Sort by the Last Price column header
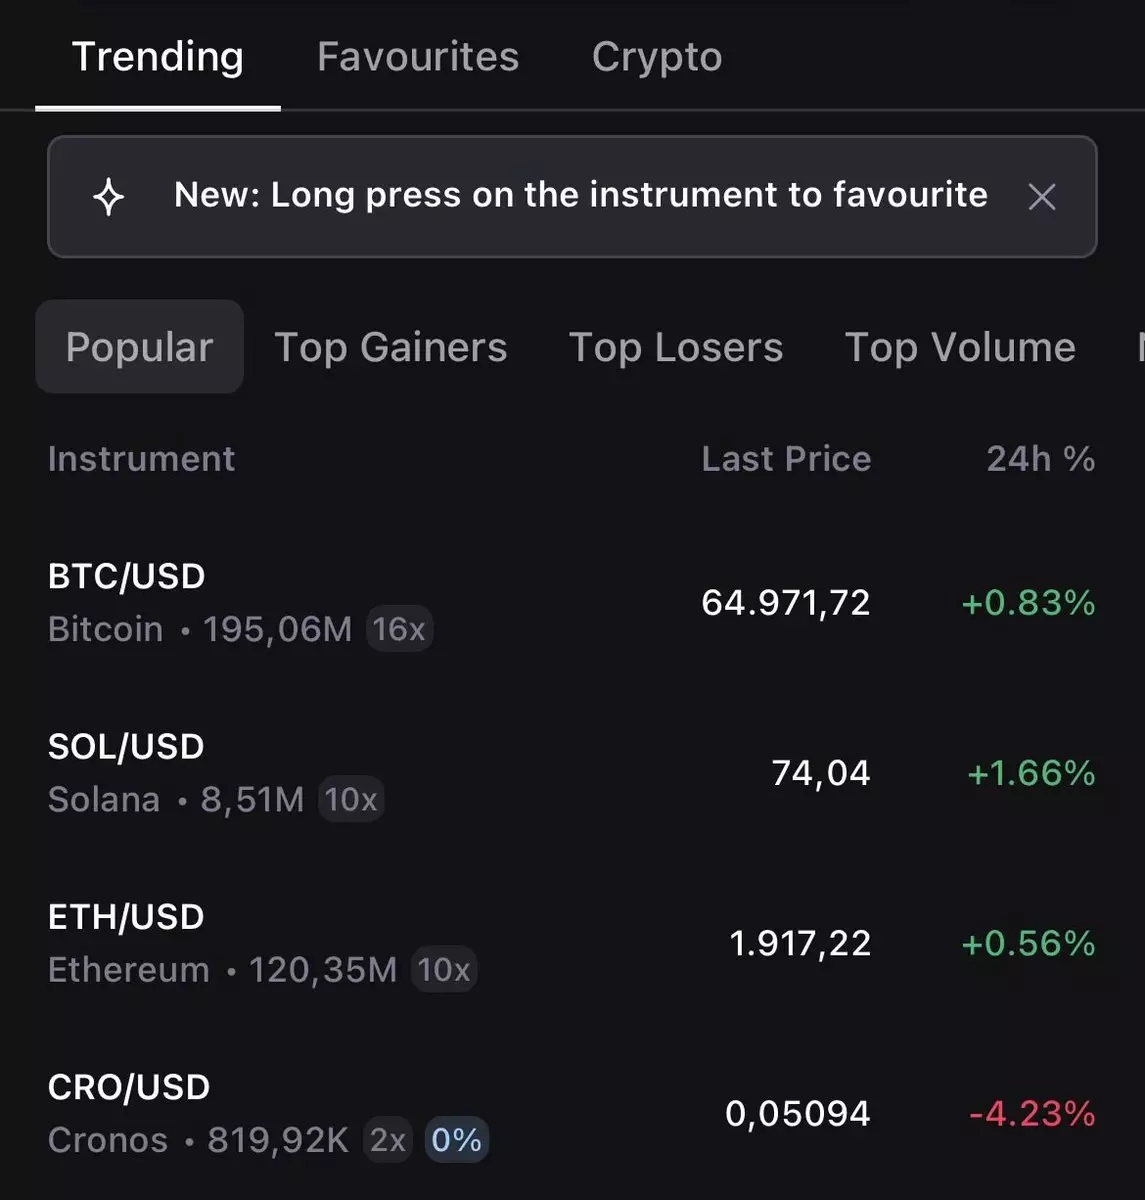Viewport: 1145px width, 1200px height. pyautogui.click(x=786, y=459)
